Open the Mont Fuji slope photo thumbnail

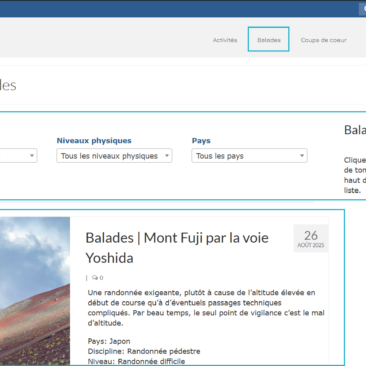point(35,291)
